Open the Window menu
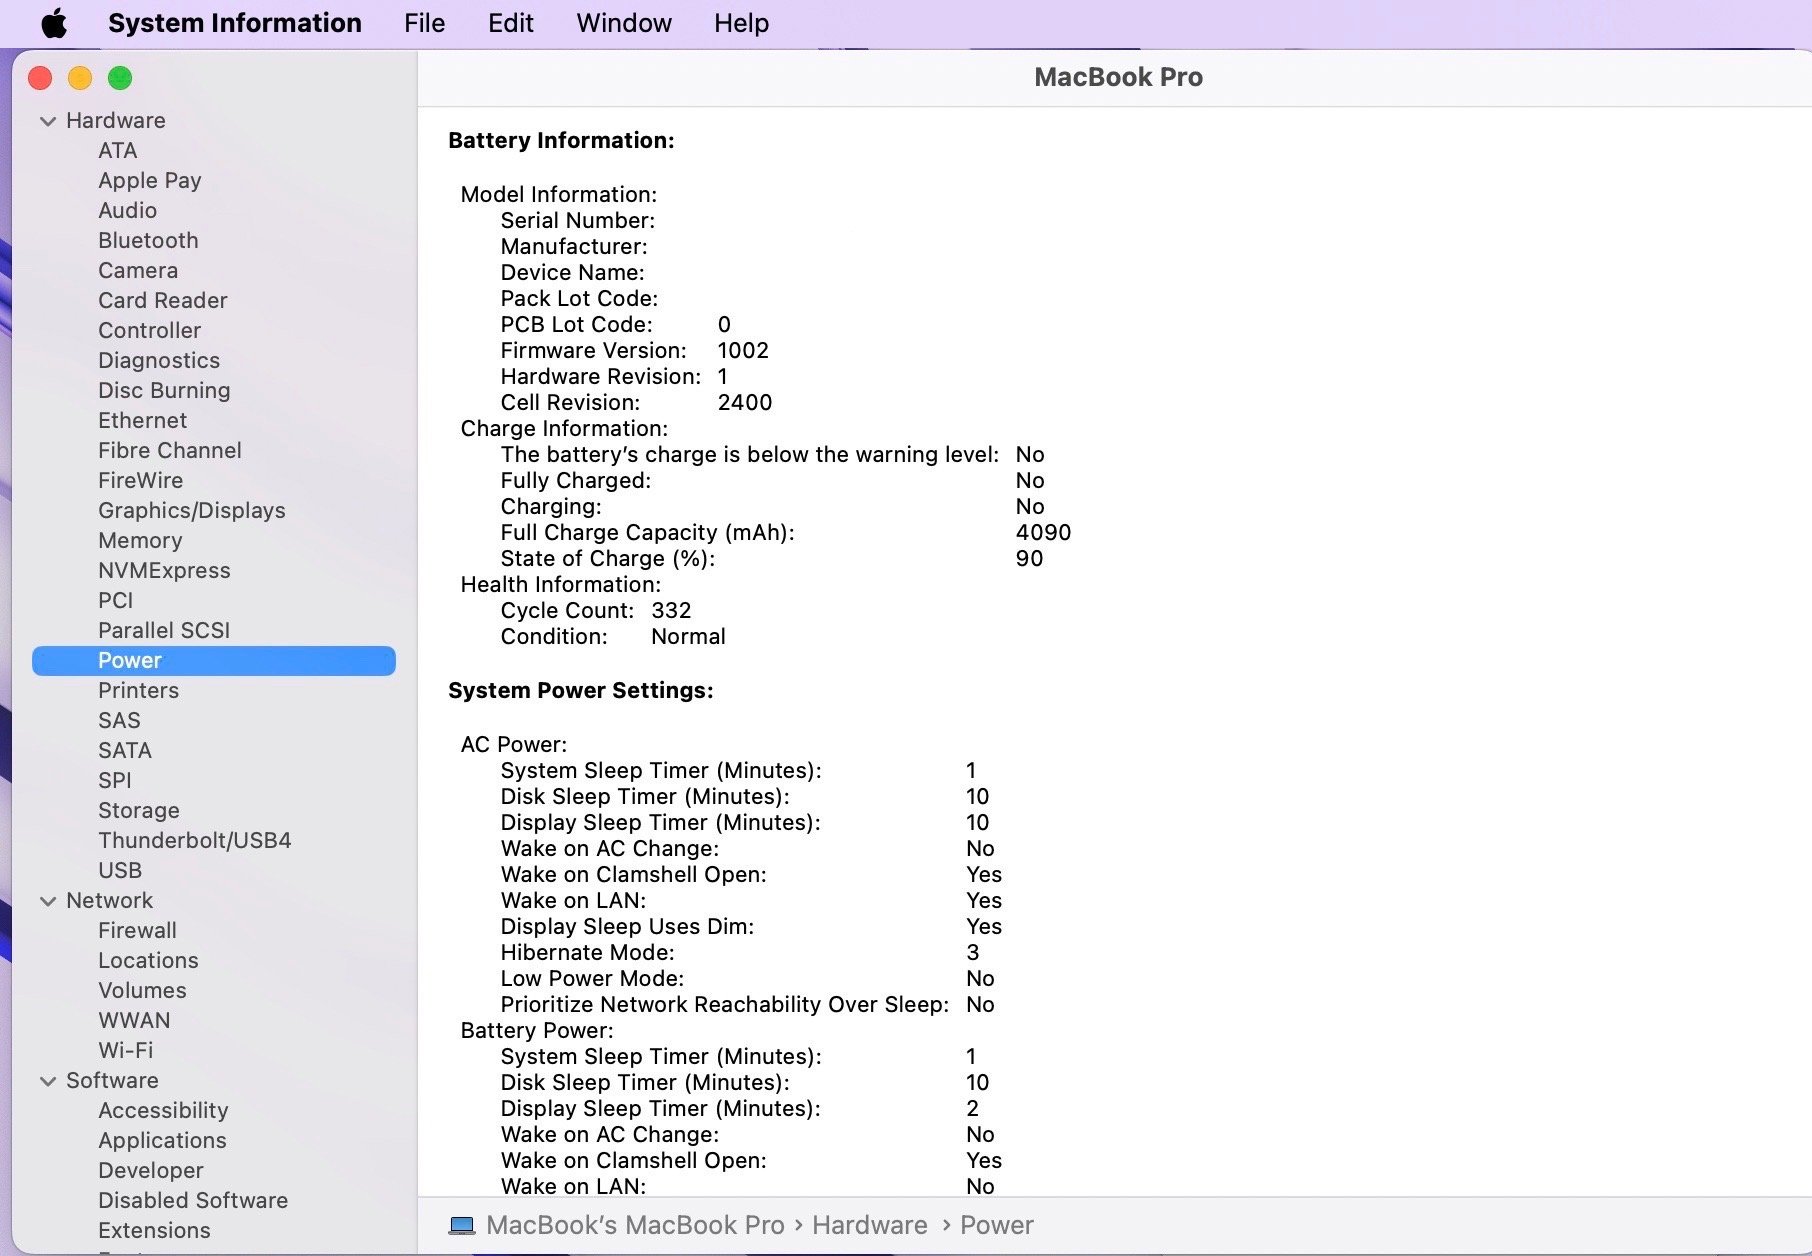This screenshot has width=1812, height=1256. [623, 23]
